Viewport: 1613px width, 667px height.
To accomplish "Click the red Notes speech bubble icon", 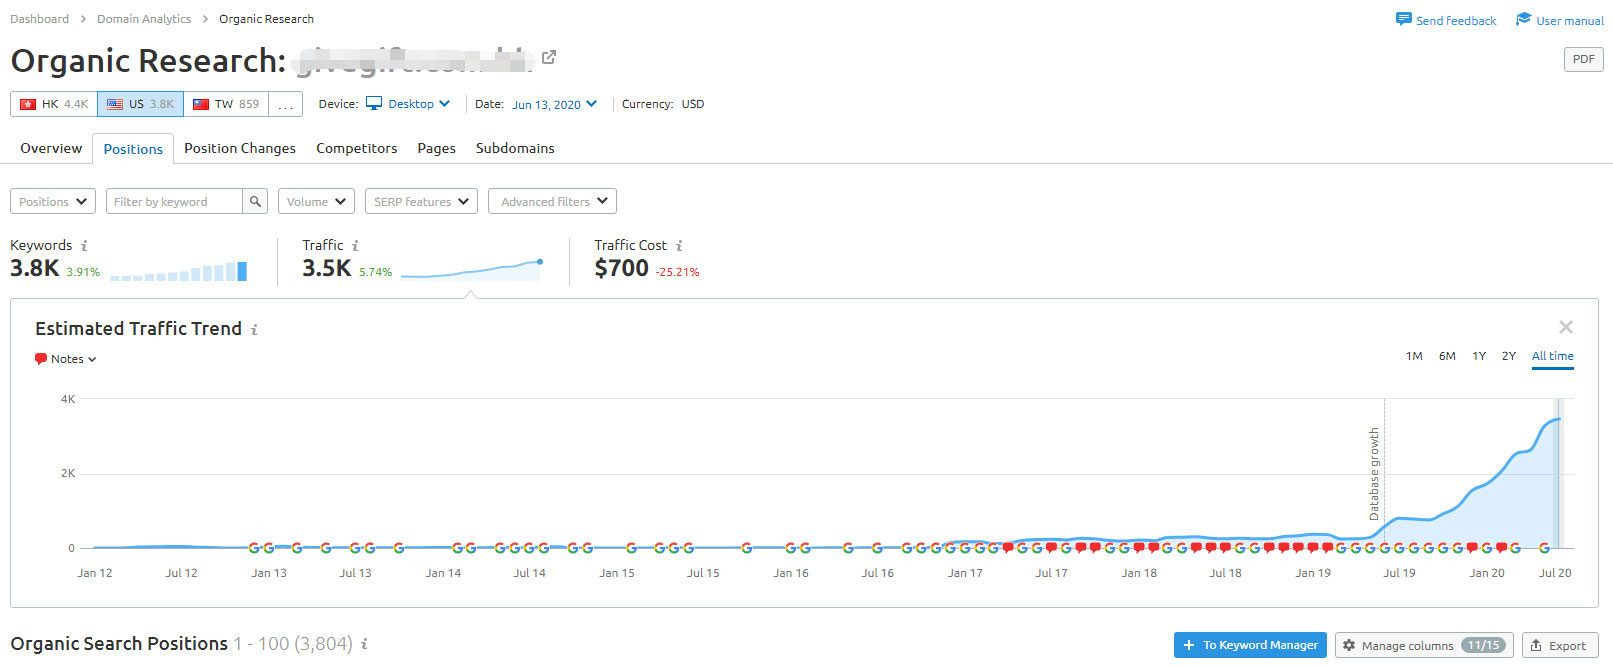I will [41, 359].
